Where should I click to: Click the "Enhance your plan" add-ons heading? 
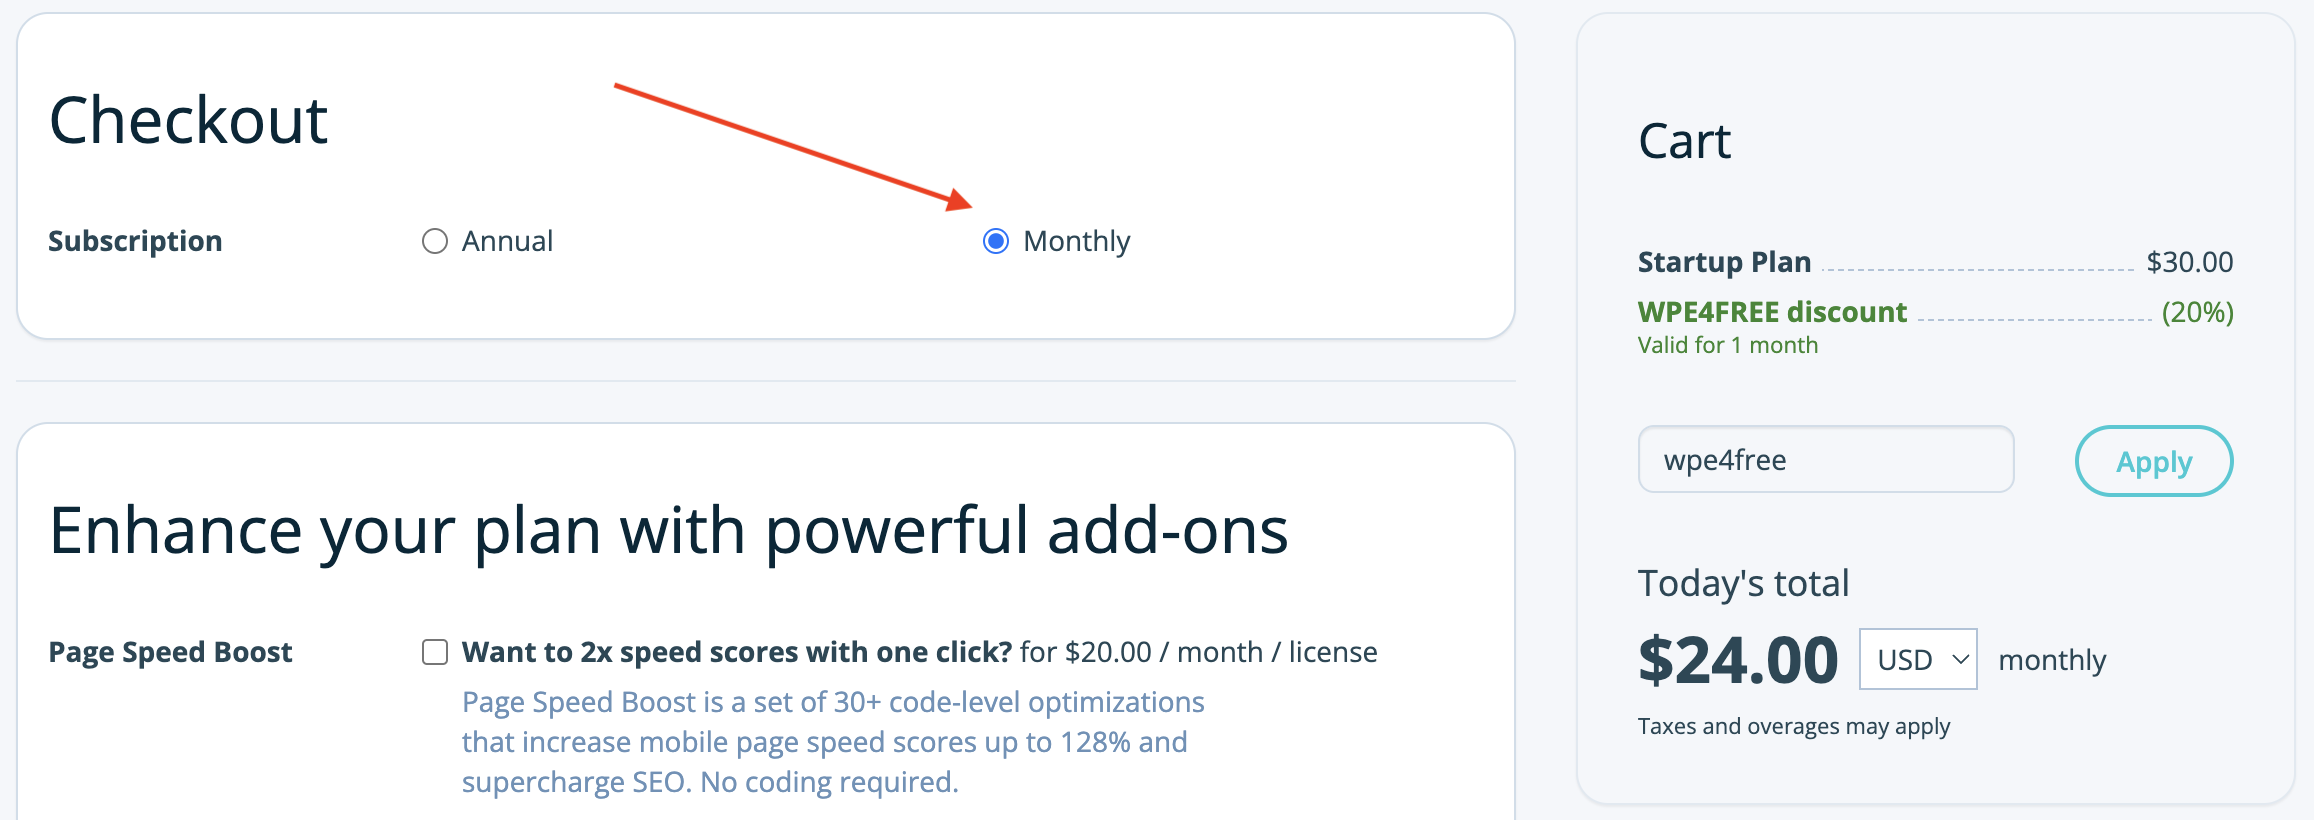pyautogui.click(x=668, y=530)
